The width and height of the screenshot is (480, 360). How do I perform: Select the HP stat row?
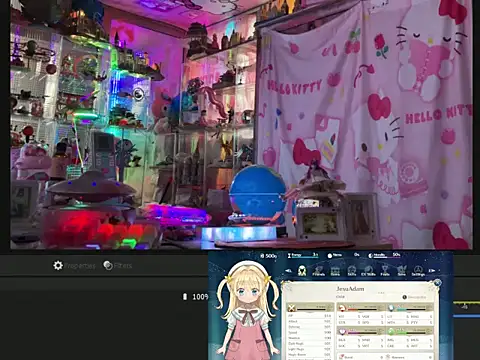[x=310, y=316]
